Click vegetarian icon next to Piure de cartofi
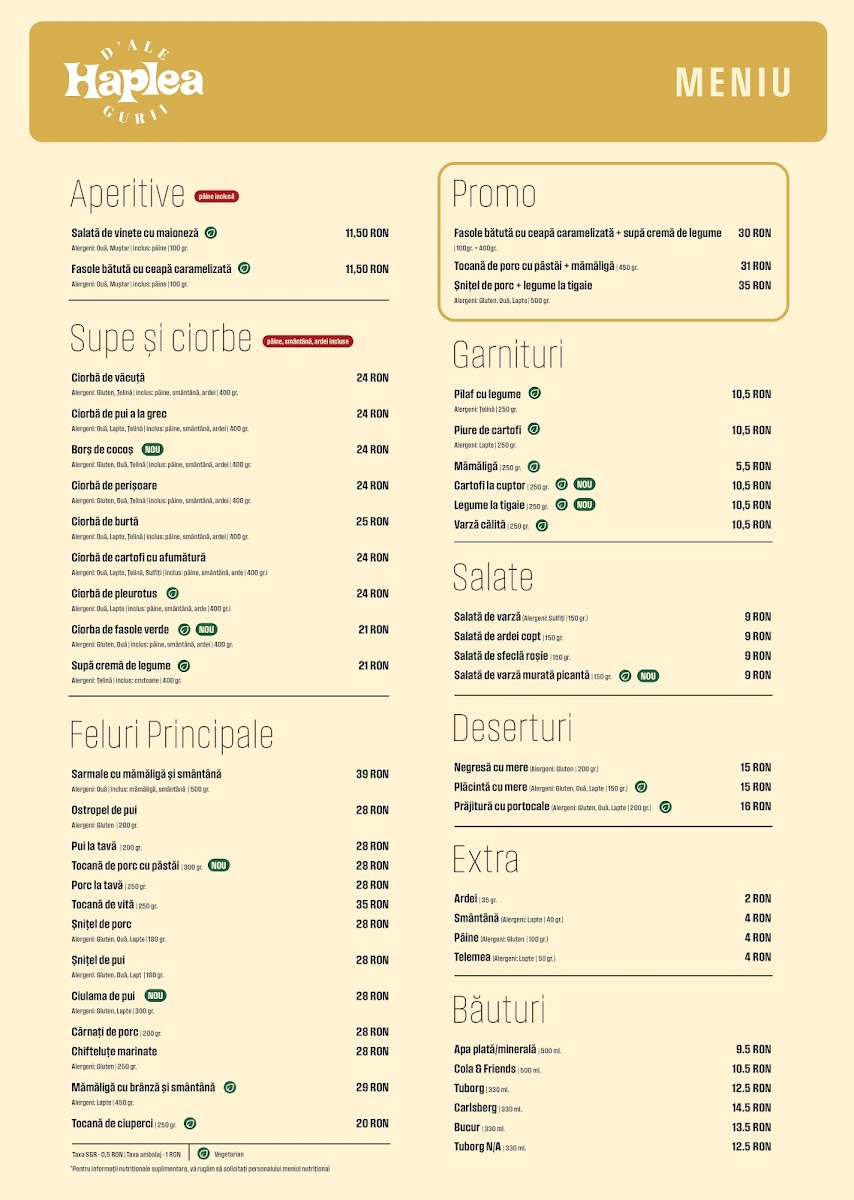The width and height of the screenshot is (854, 1200). coord(534,430)
